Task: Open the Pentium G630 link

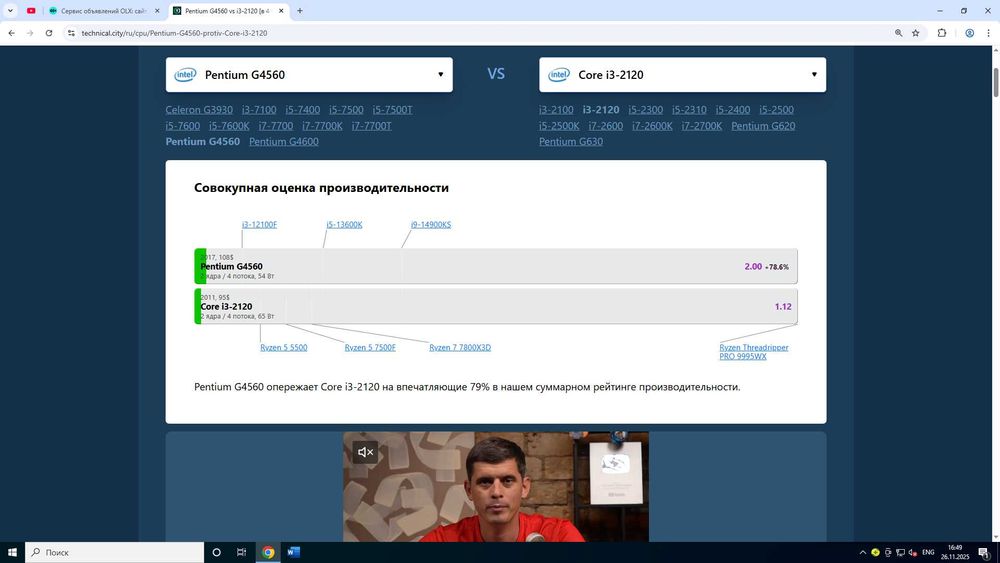Action: coord(571,142)
